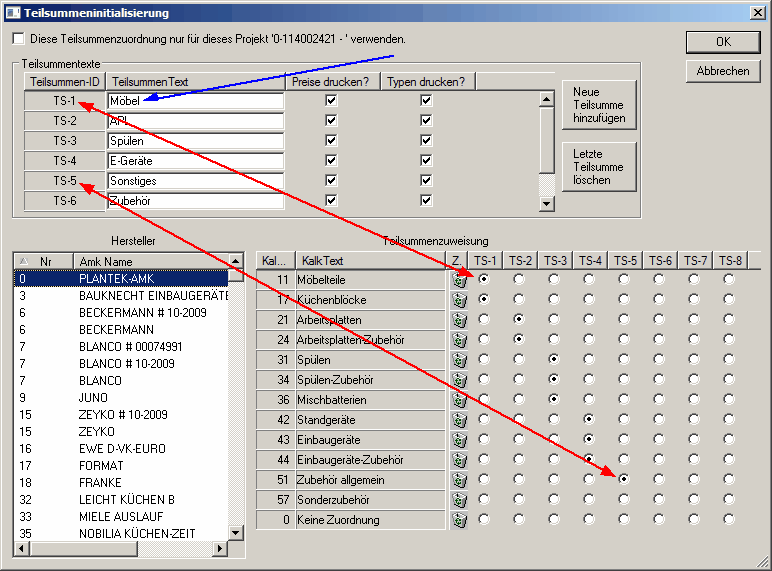The height and width of the screenshot is (571, 772).
Task: Click the trash icon for Sonderzubehör row
Action: [x=460, y=500]
